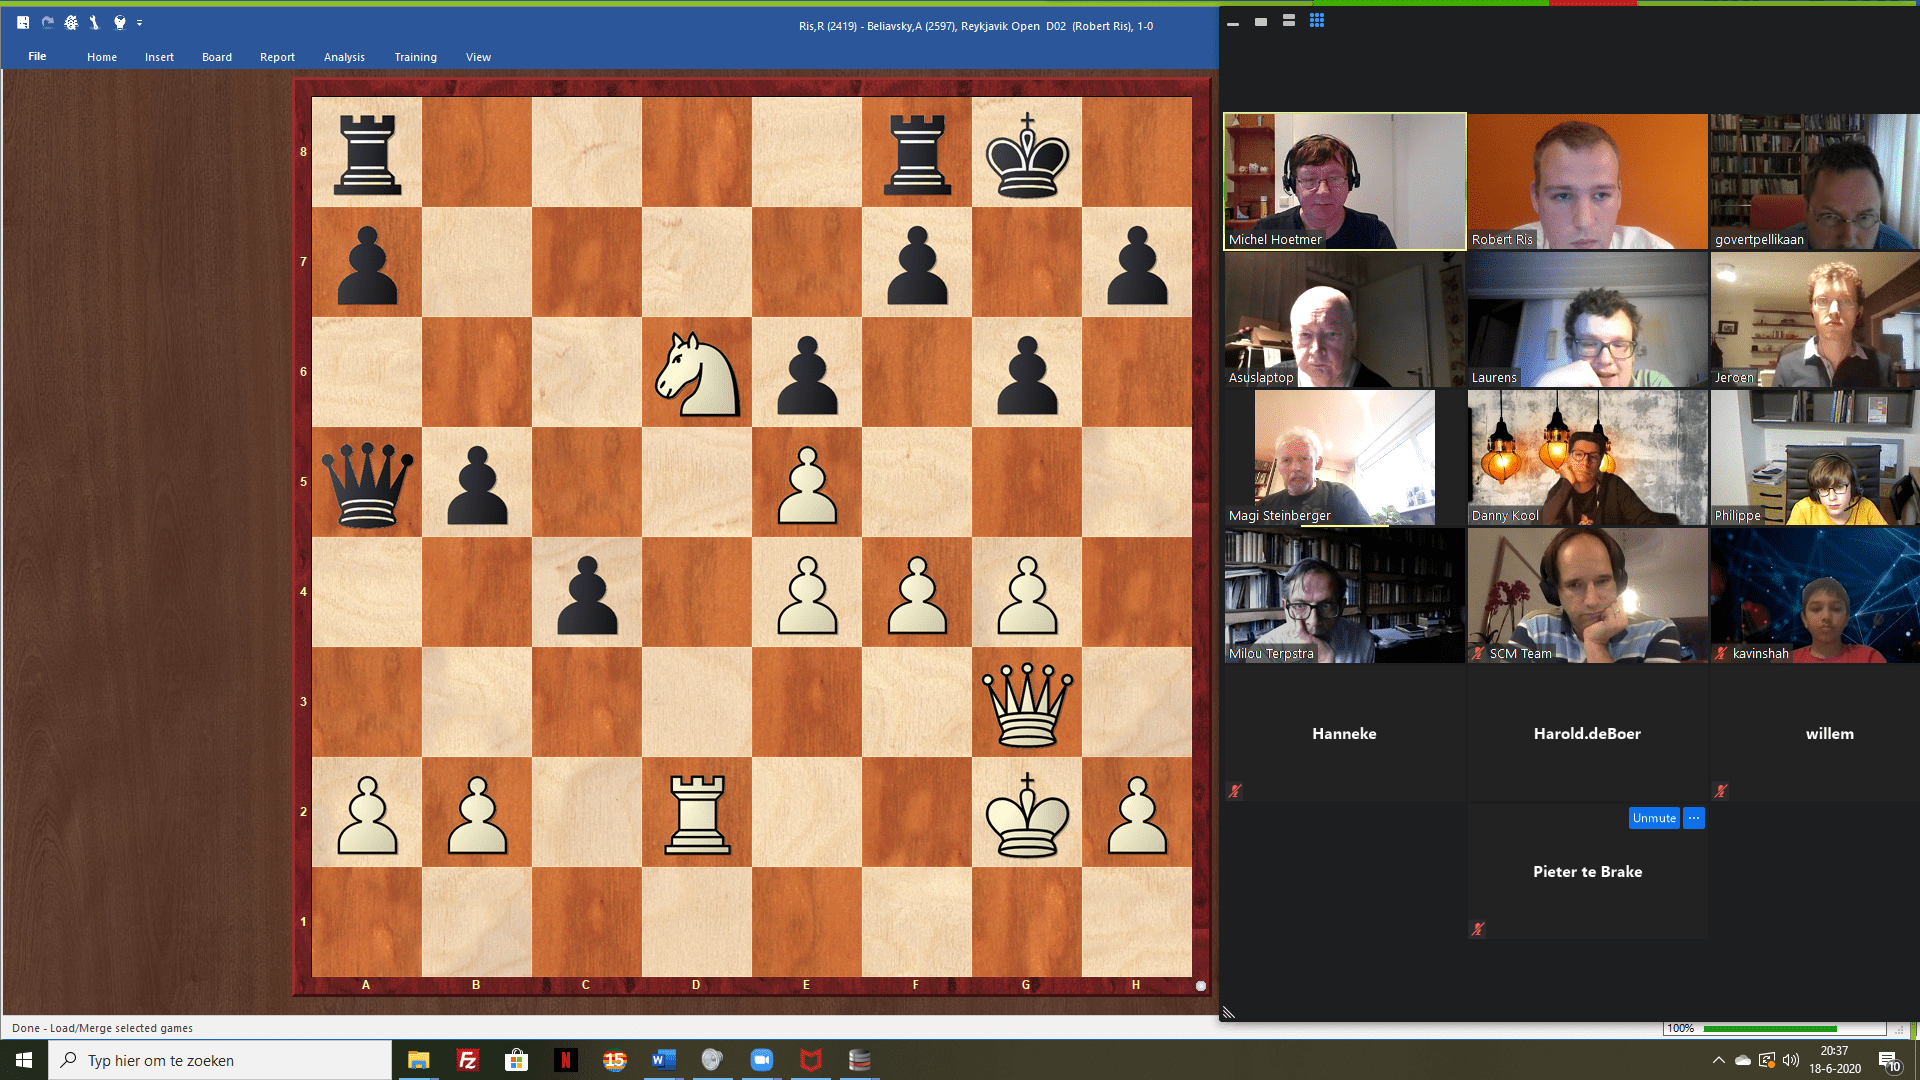Open the Analysis ribbon tab
Viewport: 1920px width, 1080px height.
click(x=344, y=57)
